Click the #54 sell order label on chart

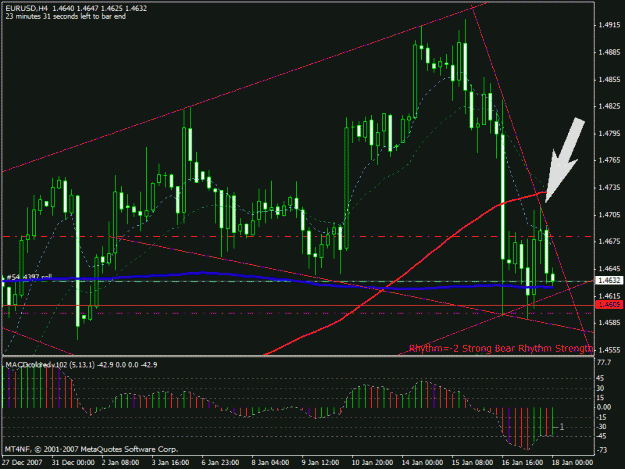29,277
